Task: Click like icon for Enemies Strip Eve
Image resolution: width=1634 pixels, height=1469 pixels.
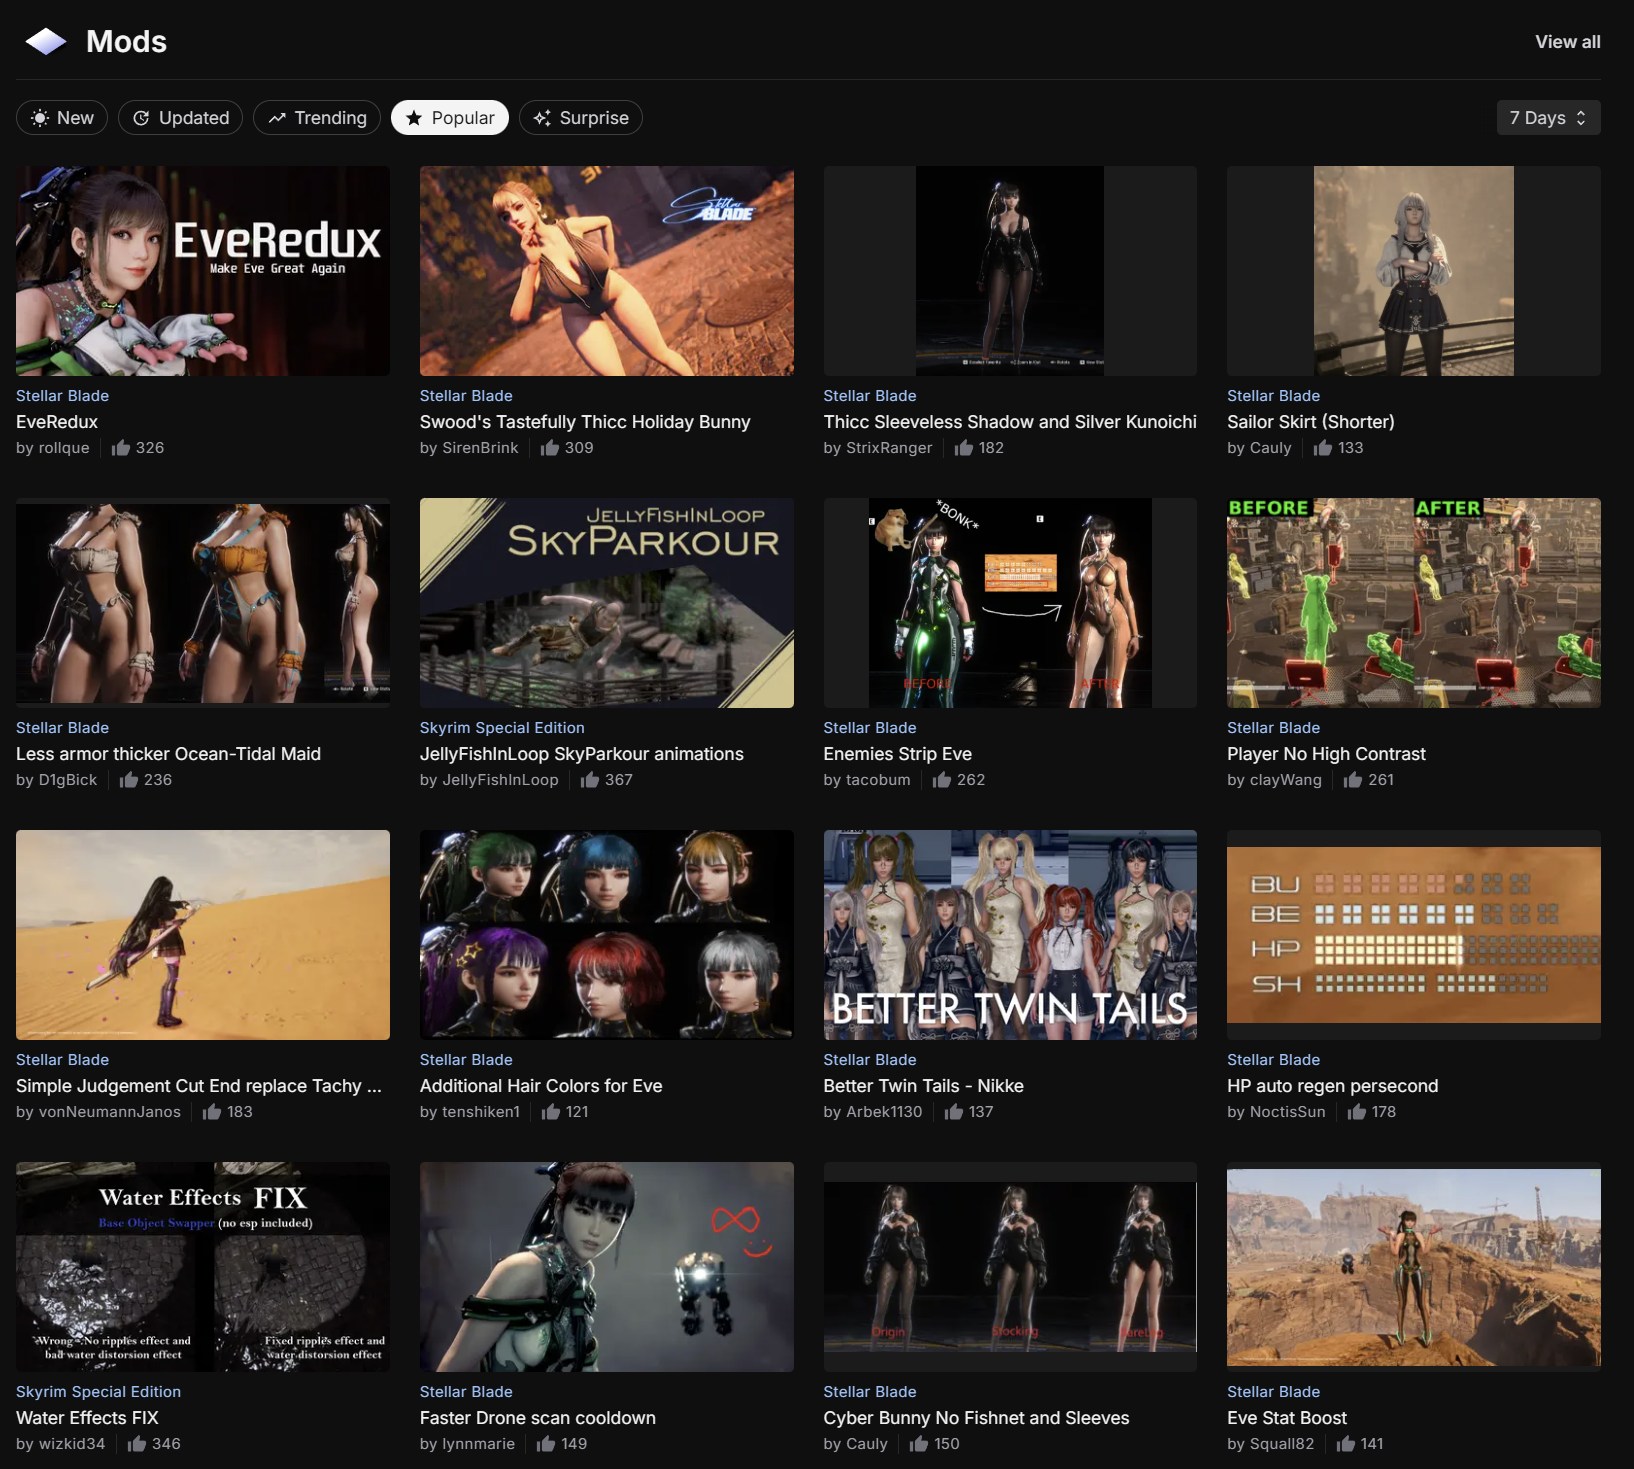Action: point(942,780)
